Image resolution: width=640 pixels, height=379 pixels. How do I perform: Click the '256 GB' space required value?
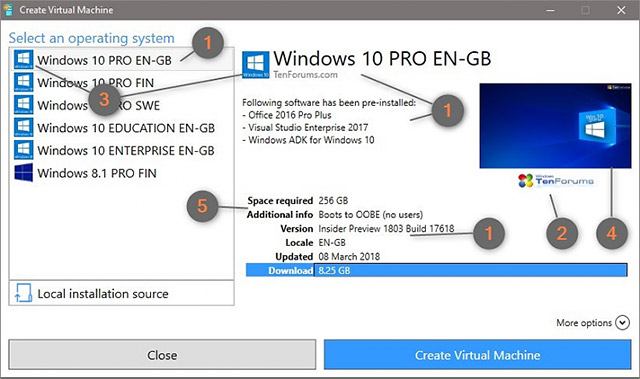click(x=333, y=200)
